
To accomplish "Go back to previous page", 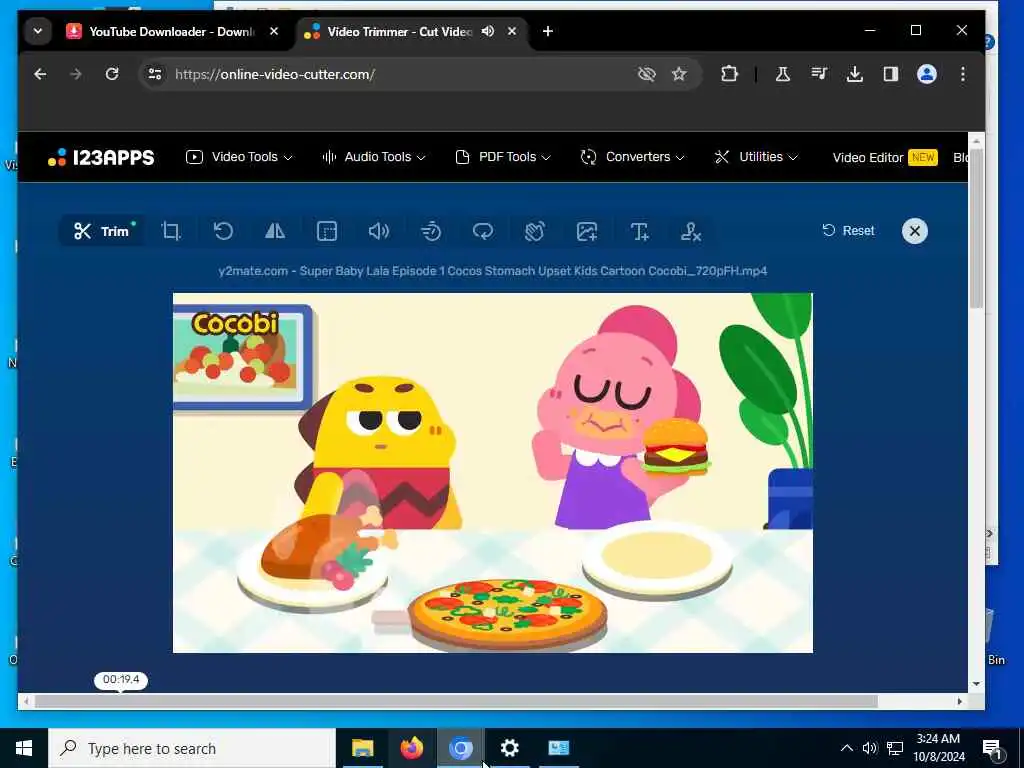I will [x=40, y=74].
